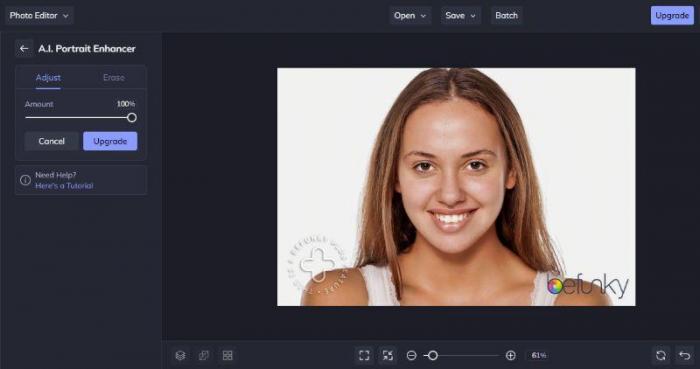Open the Open dropdown menu
Image resolution: width=700 pixels, height=369 pixels.
(410, 16)
